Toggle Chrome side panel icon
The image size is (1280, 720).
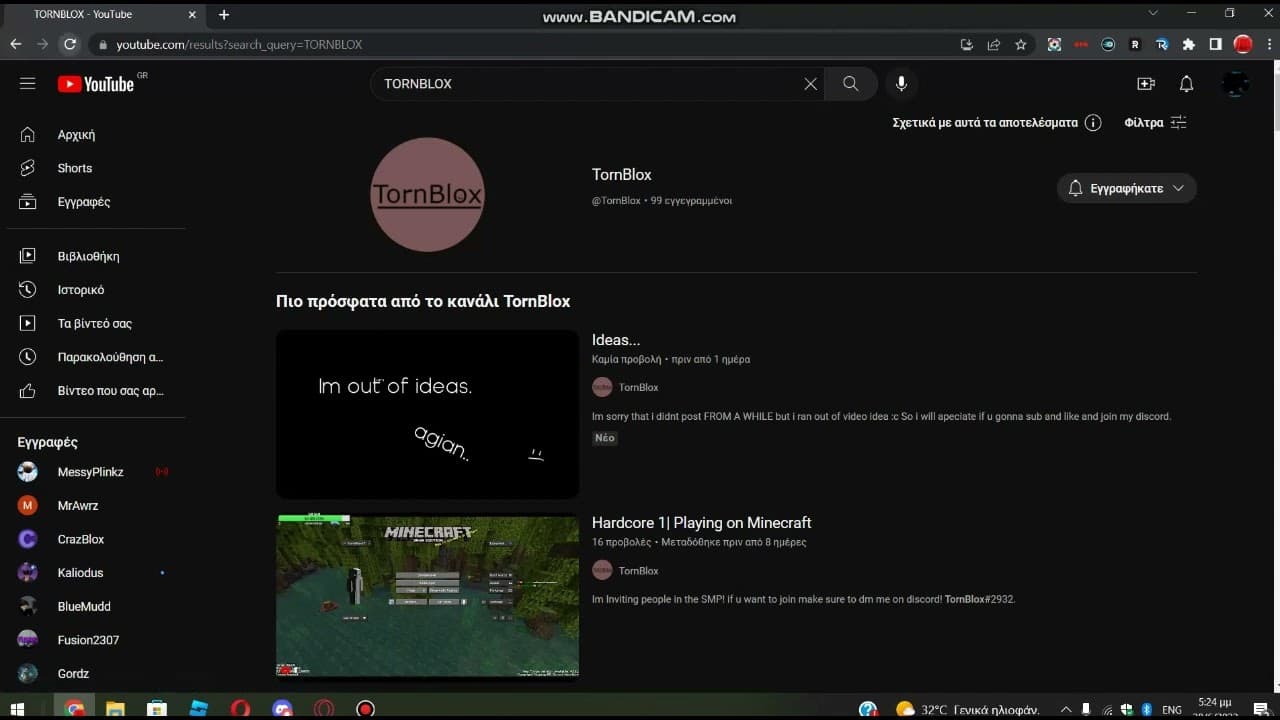pyautogui.click(x=1216, y=44)
